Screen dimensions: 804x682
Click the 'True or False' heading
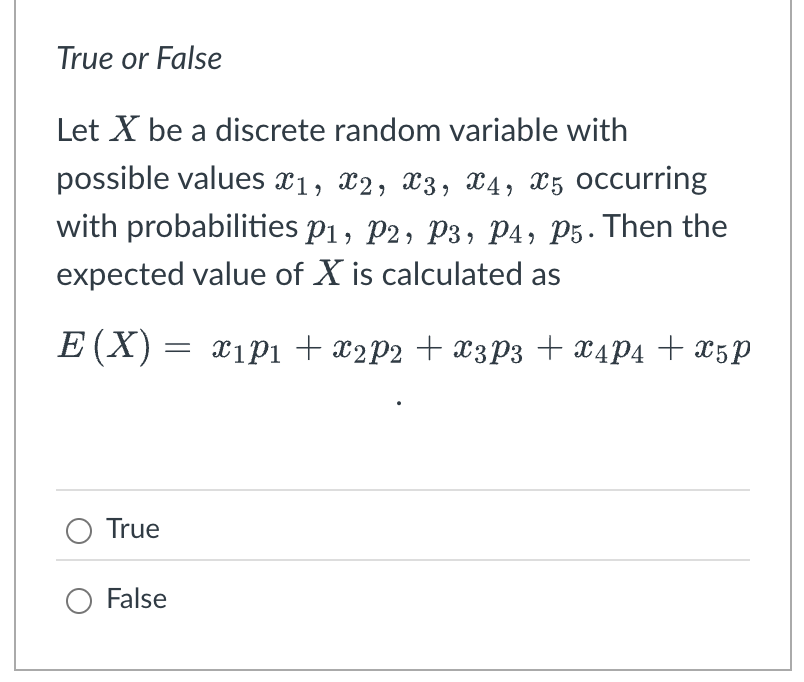[x=139, y=58]
